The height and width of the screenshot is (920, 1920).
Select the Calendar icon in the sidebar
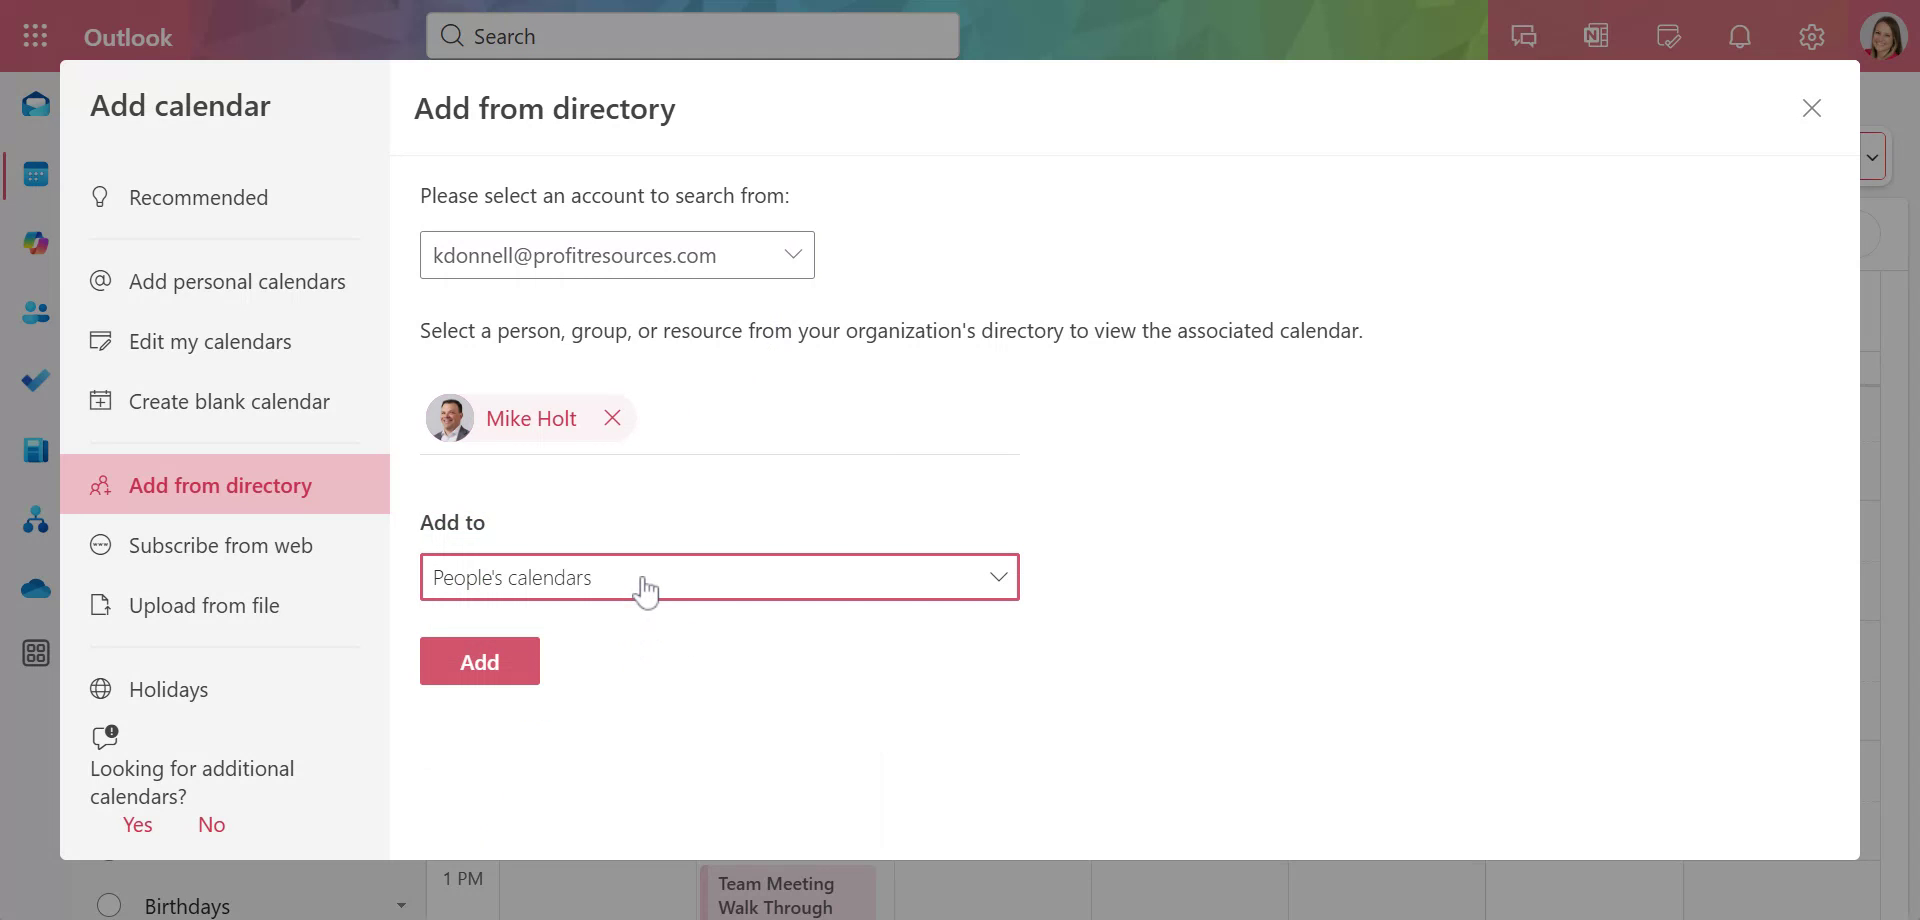[x=36, y=174]
